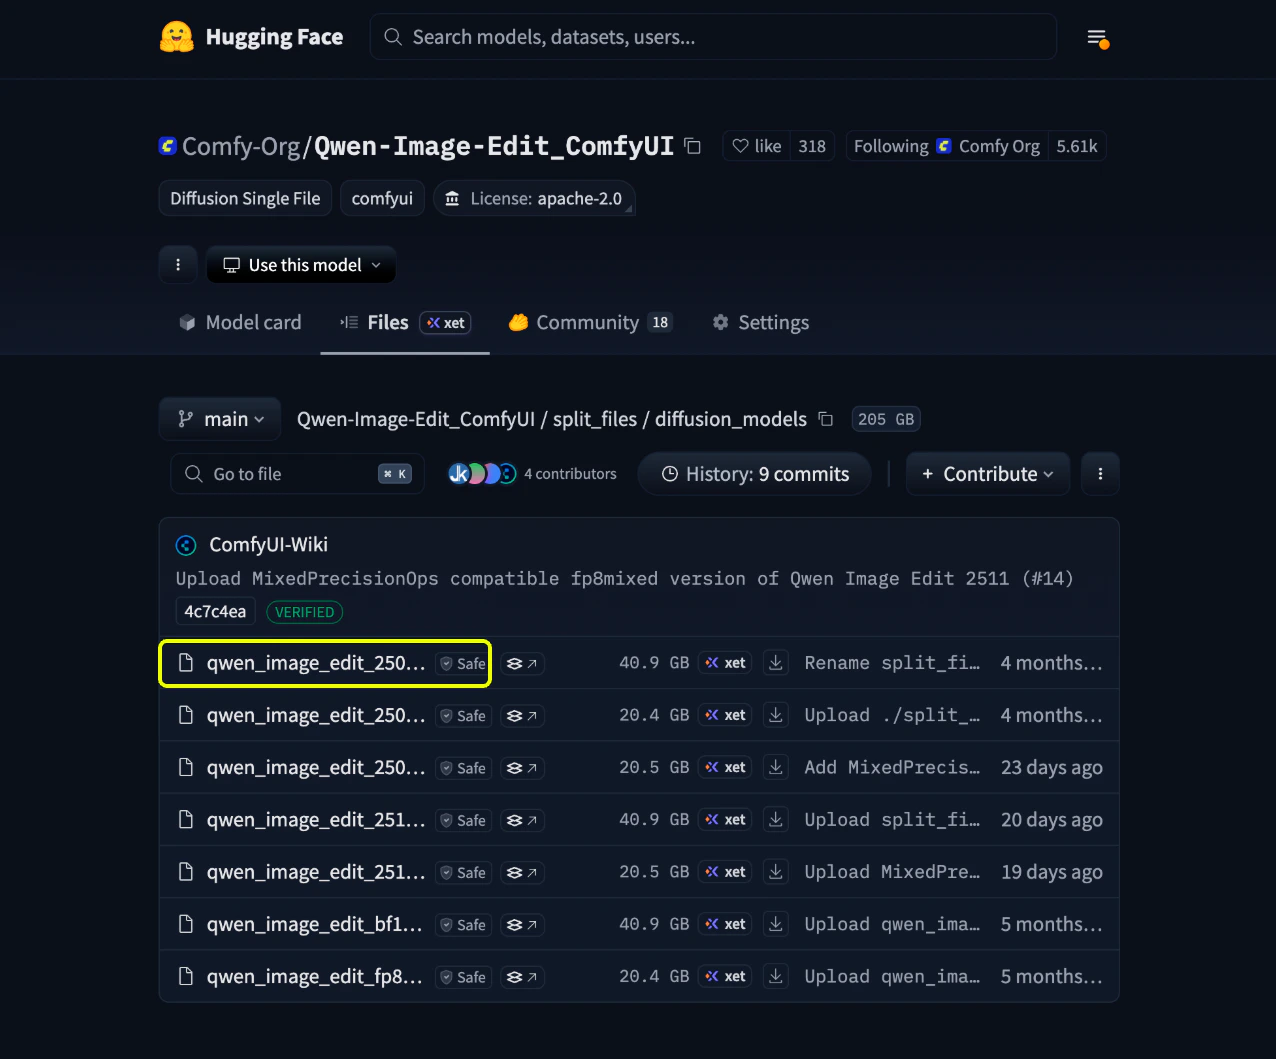This screenshot has height=1059, width=1276.
Task: Open commit hash 4c7c4ea
Action: point(215,611)
